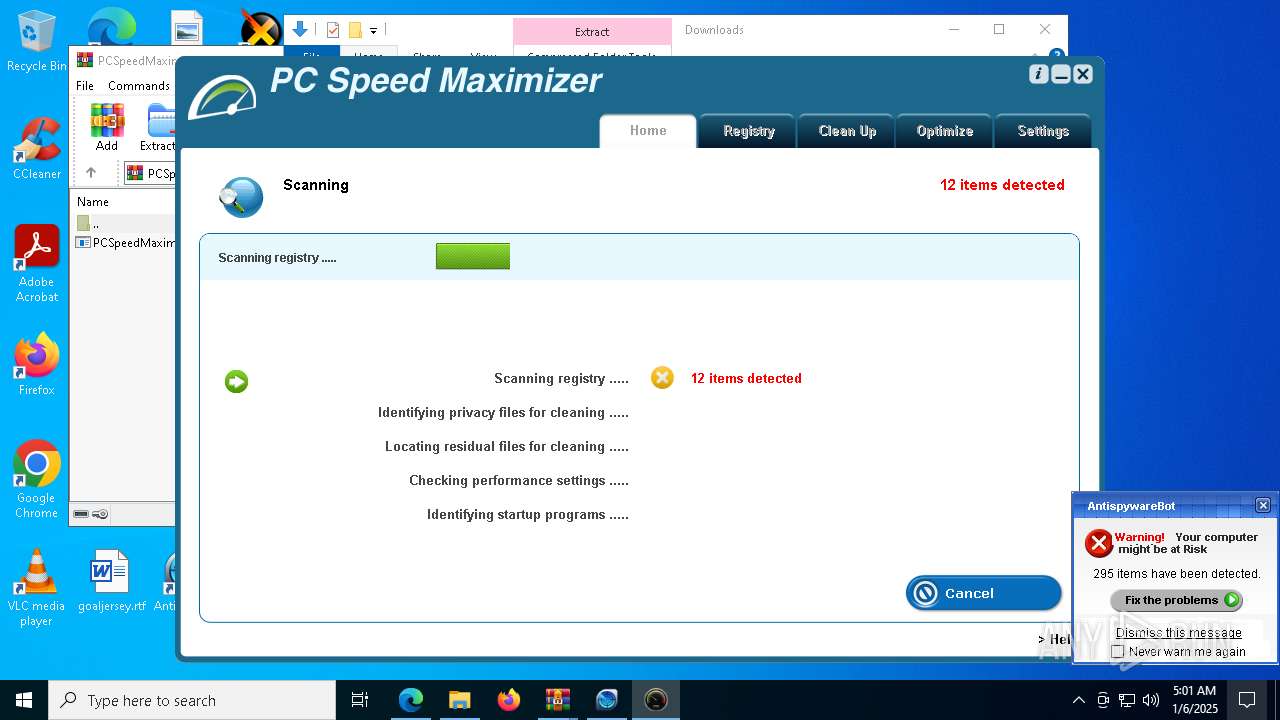Open Task View in taskbar

pyautogui.click(x=360, y=700)
